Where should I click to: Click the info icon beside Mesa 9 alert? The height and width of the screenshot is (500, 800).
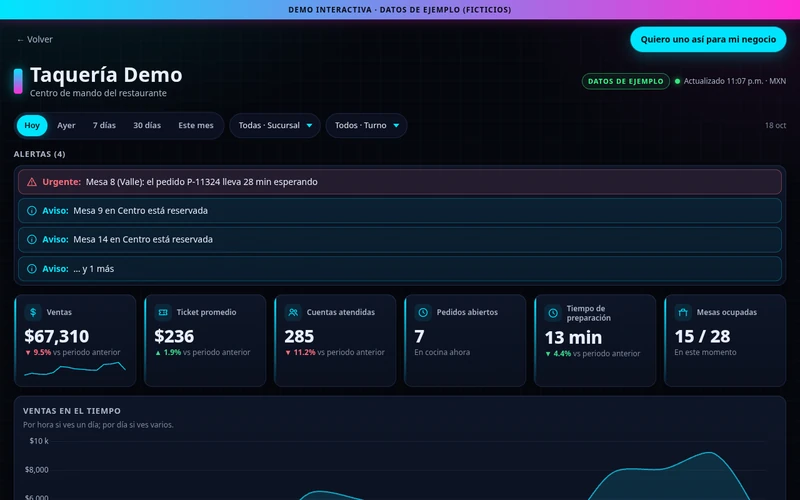tap(32, 211)
